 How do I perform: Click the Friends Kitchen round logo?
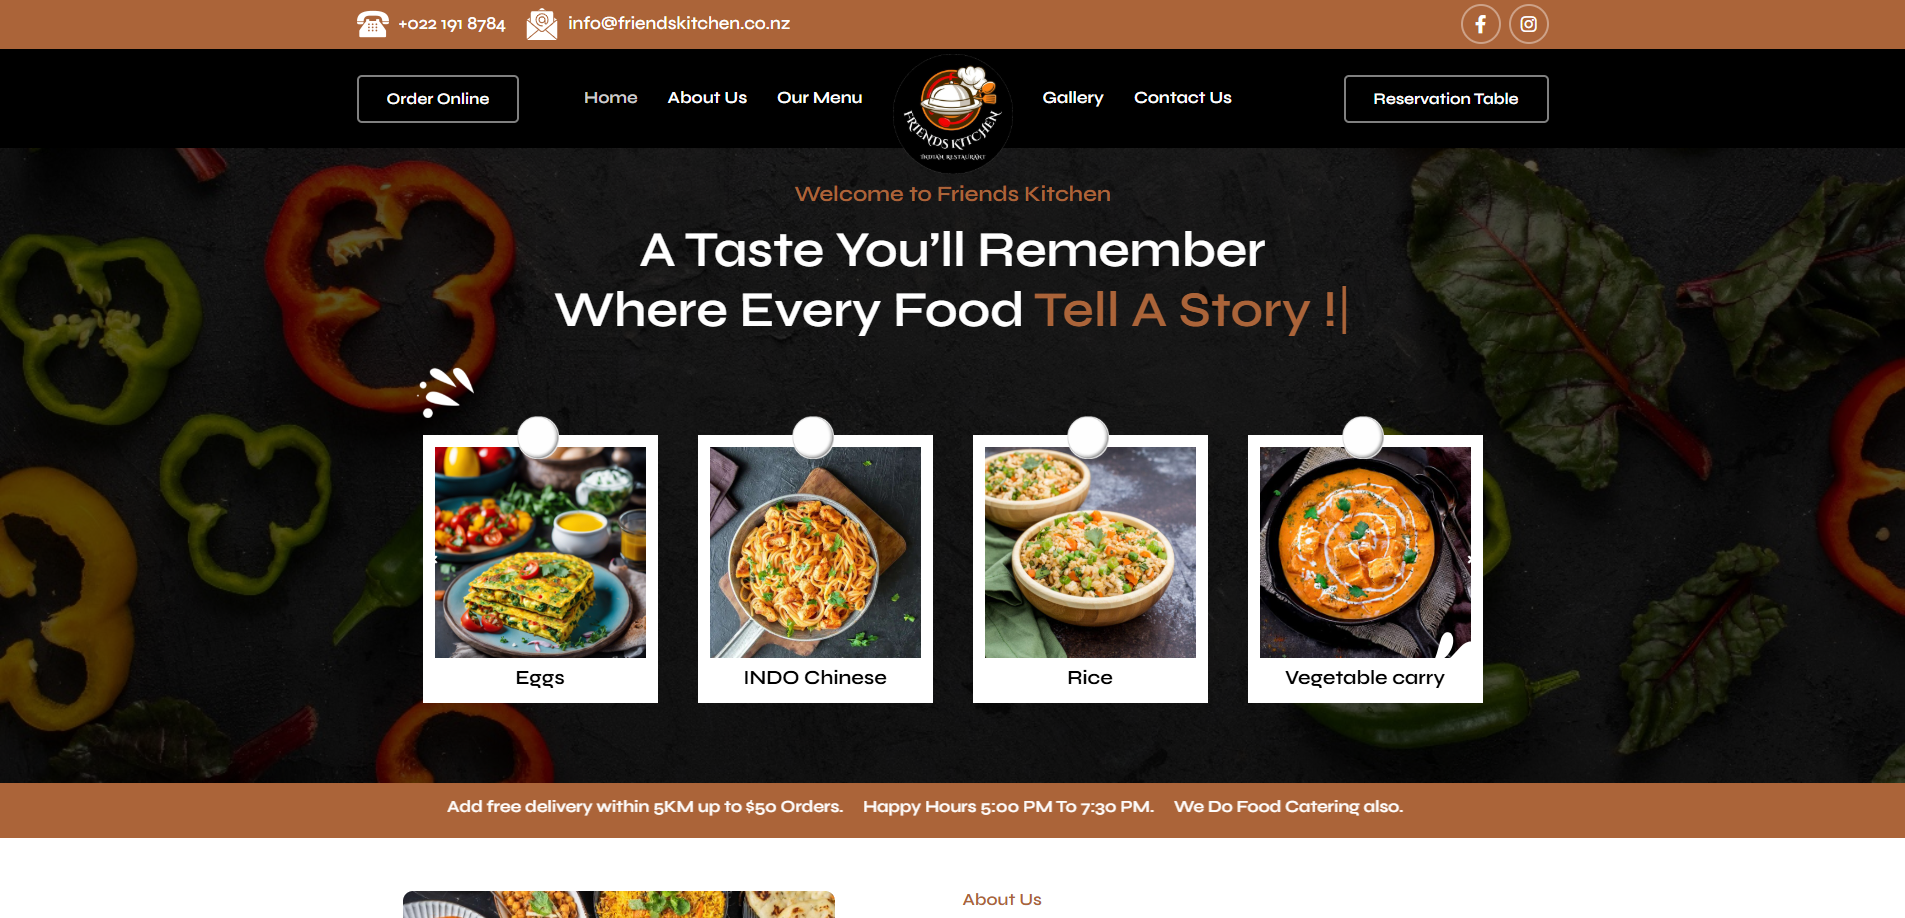coord(952,113)
